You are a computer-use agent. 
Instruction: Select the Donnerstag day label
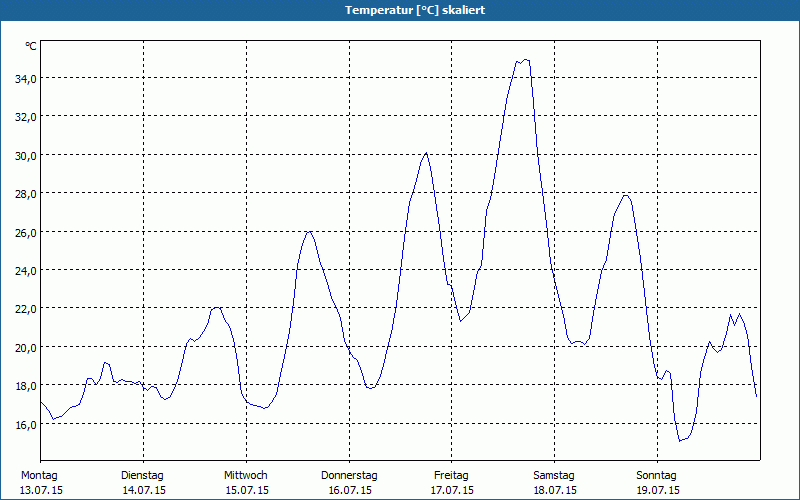coord(349,475)
